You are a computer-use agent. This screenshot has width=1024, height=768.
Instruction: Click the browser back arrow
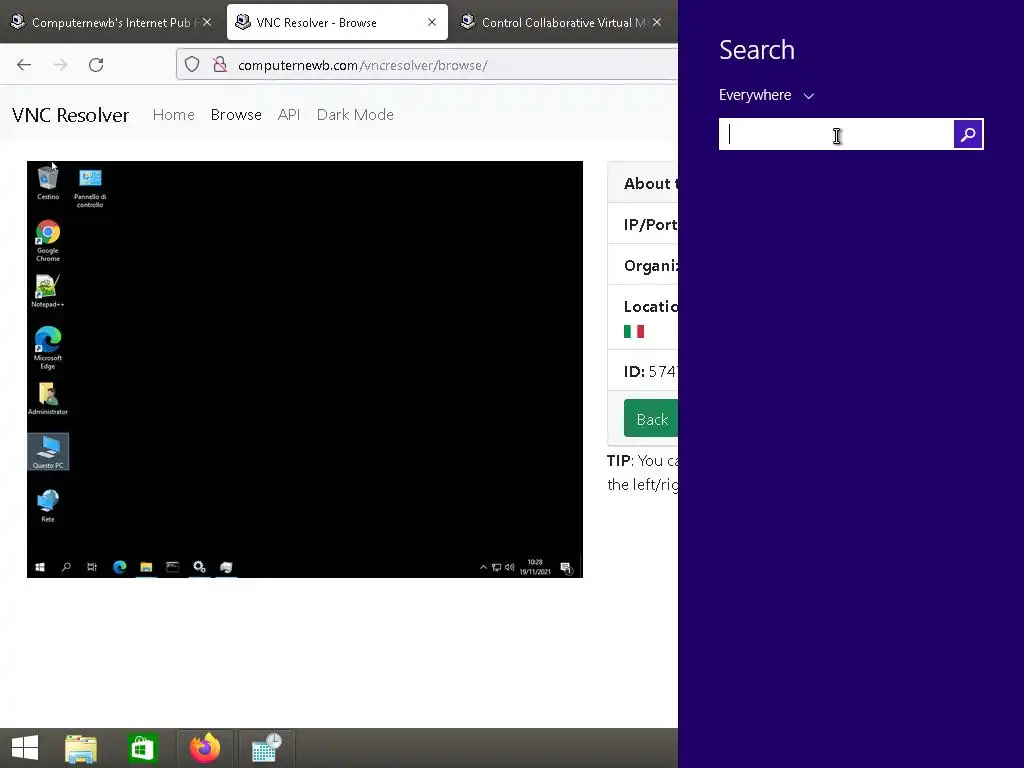[24, 65]
